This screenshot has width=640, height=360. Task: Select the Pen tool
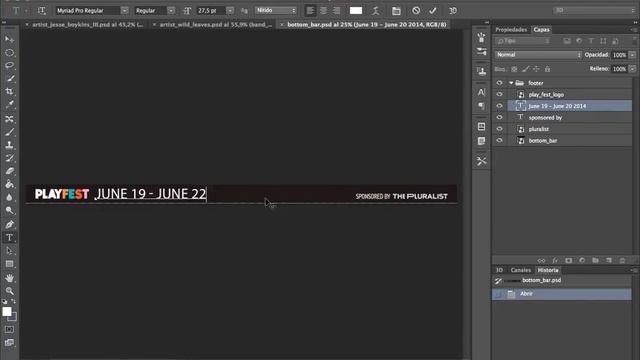pos(9,224)
